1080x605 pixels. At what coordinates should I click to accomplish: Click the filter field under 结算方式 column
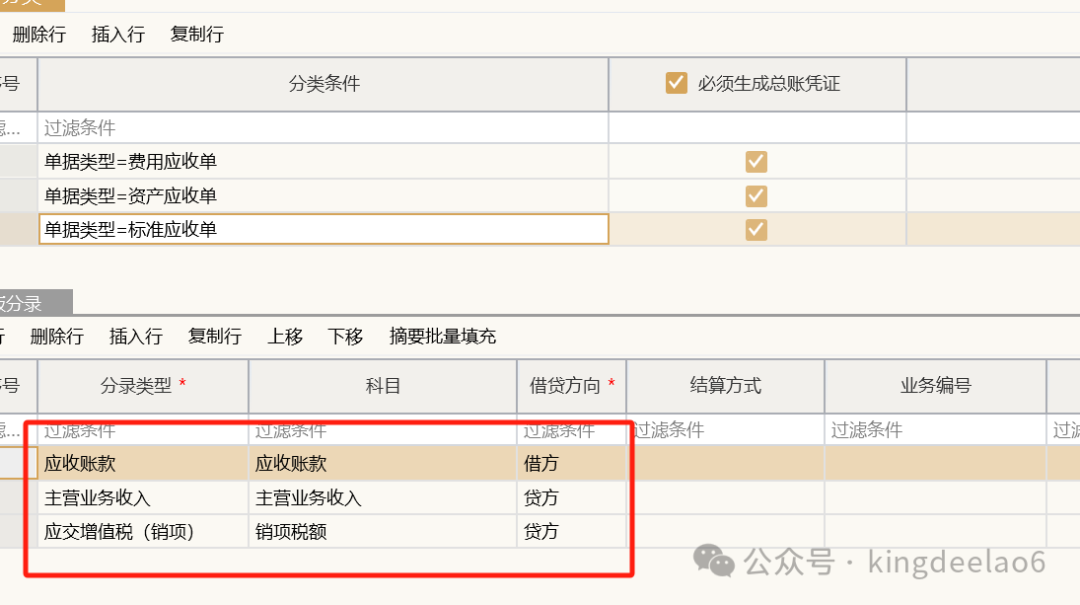(x=725, y=430)
